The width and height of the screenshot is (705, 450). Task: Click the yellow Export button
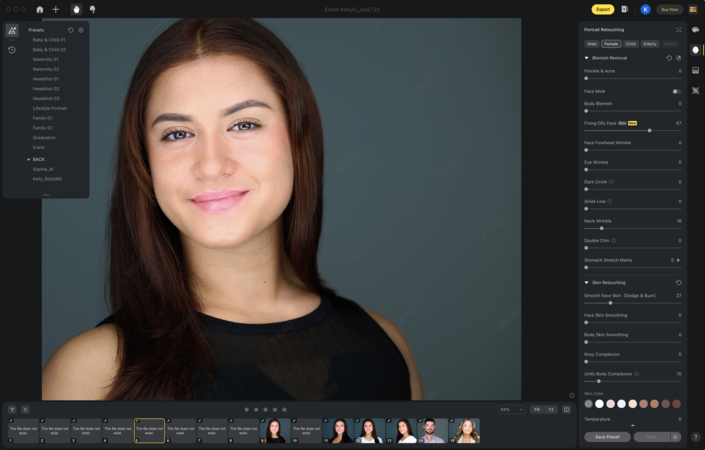pos(603,9)
